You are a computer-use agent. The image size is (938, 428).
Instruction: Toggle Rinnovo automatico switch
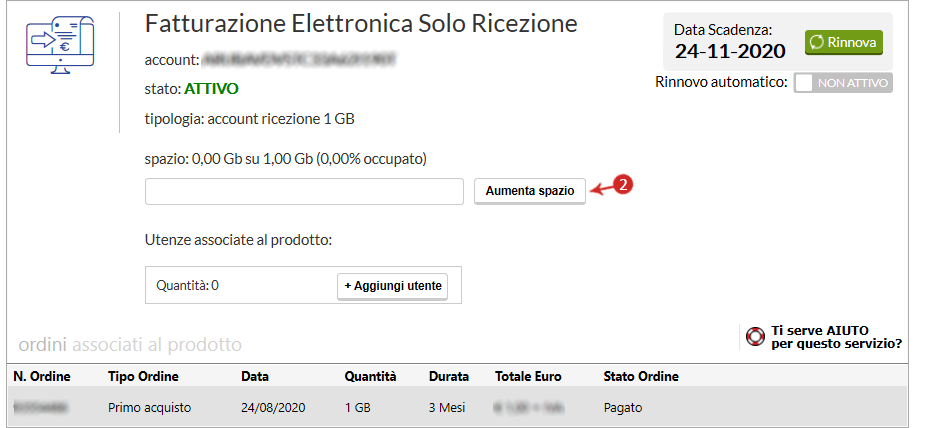[x=843, y=83]
